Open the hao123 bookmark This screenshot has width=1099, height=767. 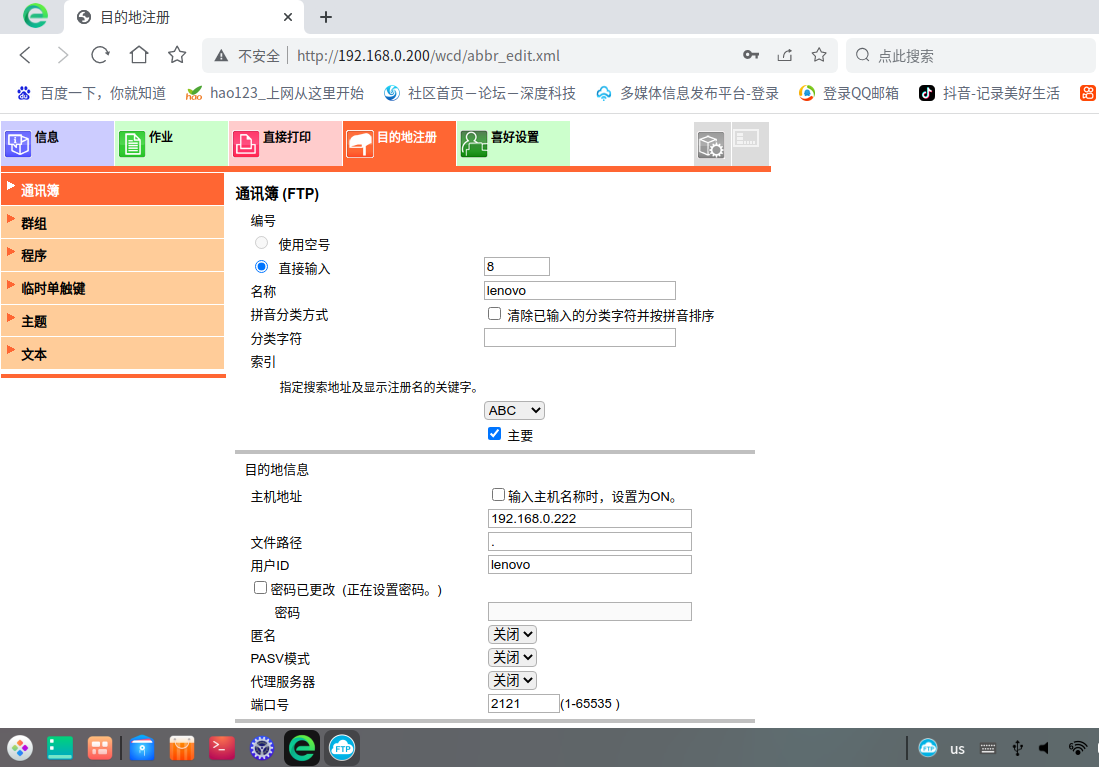(x=274, y=93)
